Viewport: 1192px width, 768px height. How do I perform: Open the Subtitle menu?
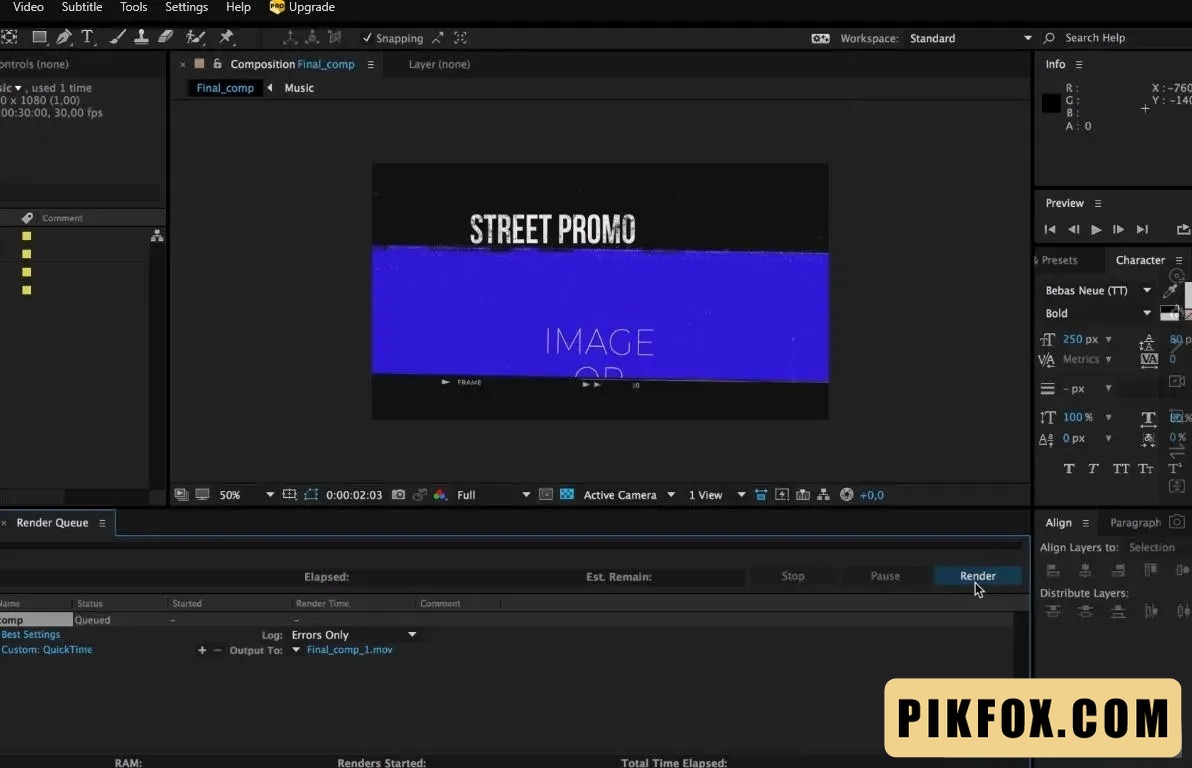pyautogui.click(x=81, y=7)
